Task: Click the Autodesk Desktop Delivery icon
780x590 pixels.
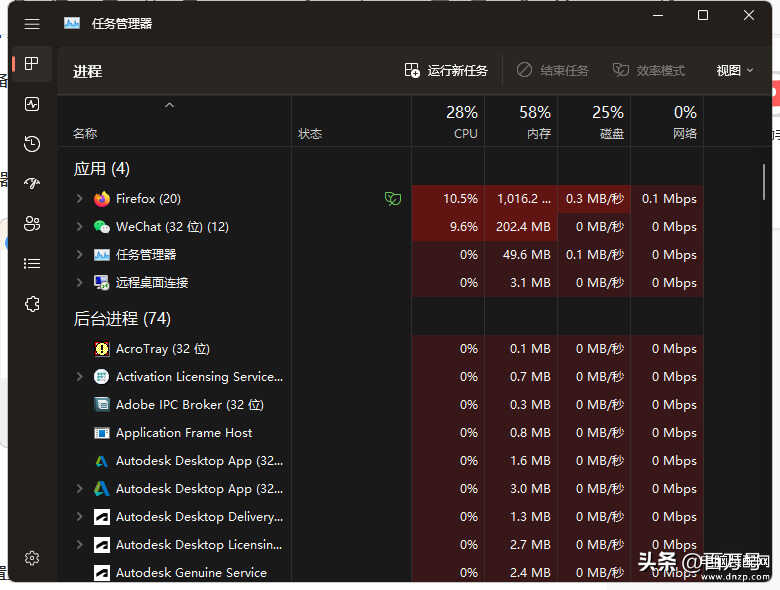Action: [102, 517]
